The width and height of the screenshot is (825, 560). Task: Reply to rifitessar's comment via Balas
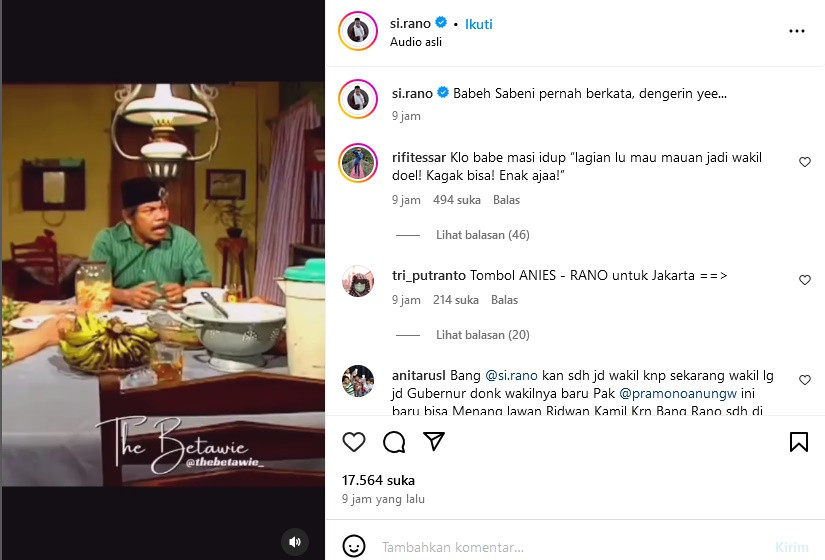click(506, 200)
